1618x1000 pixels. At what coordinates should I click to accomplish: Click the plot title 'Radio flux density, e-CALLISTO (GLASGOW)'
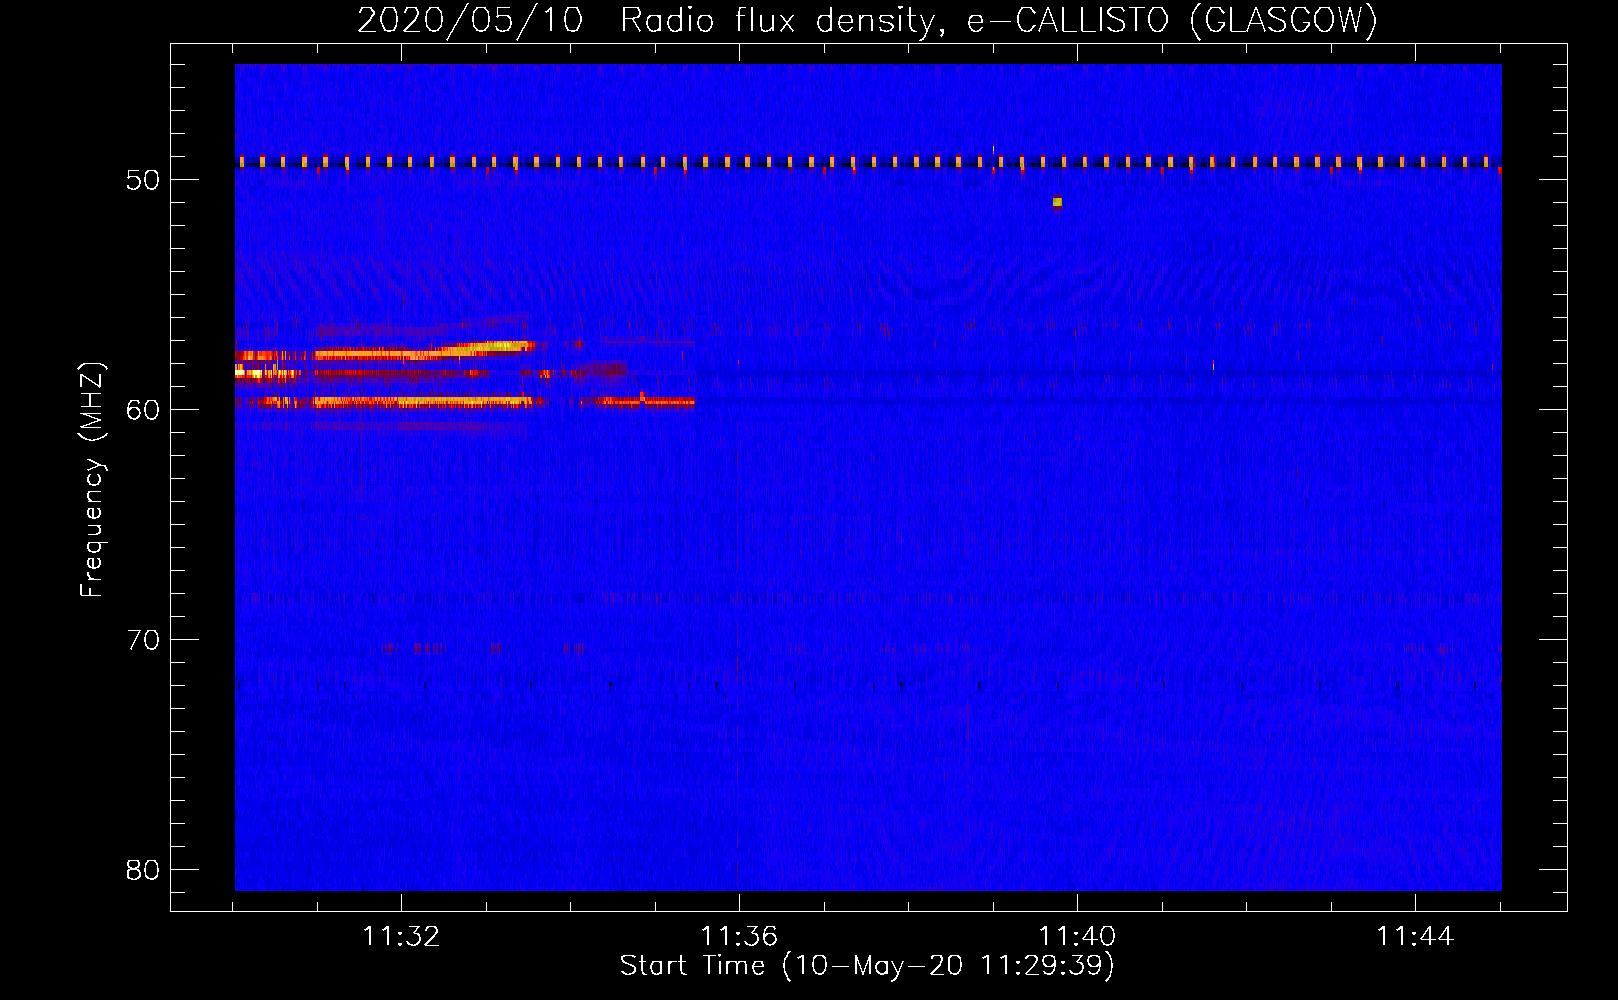click(x=999, y=20)
